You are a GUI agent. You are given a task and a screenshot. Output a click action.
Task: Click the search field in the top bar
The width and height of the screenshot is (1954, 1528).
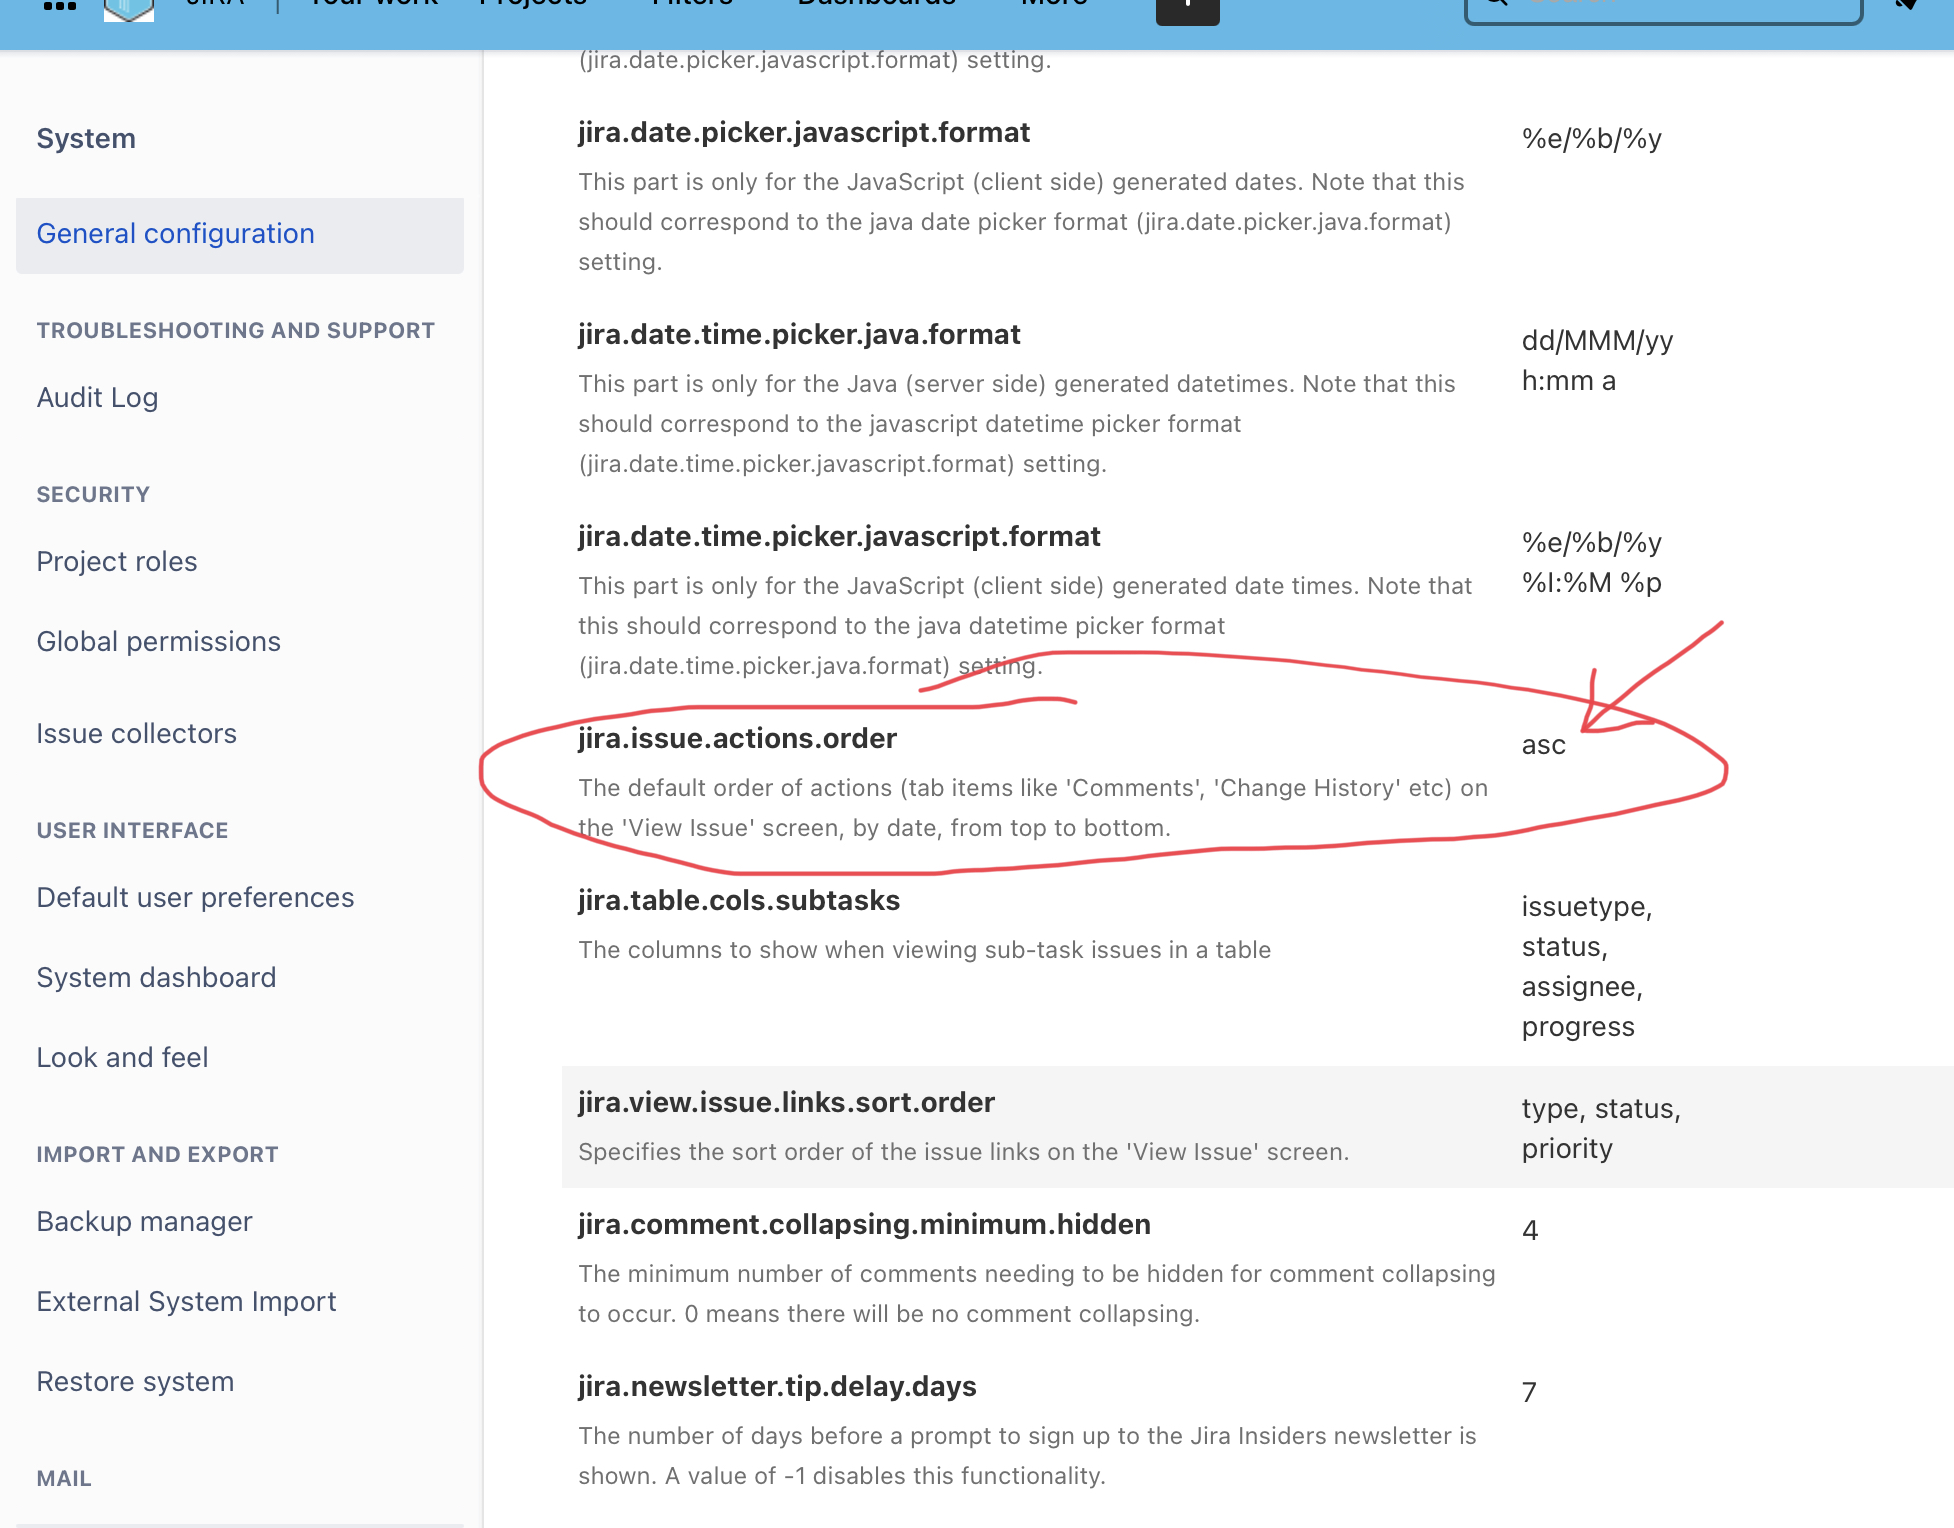(x=1663, y=8)
